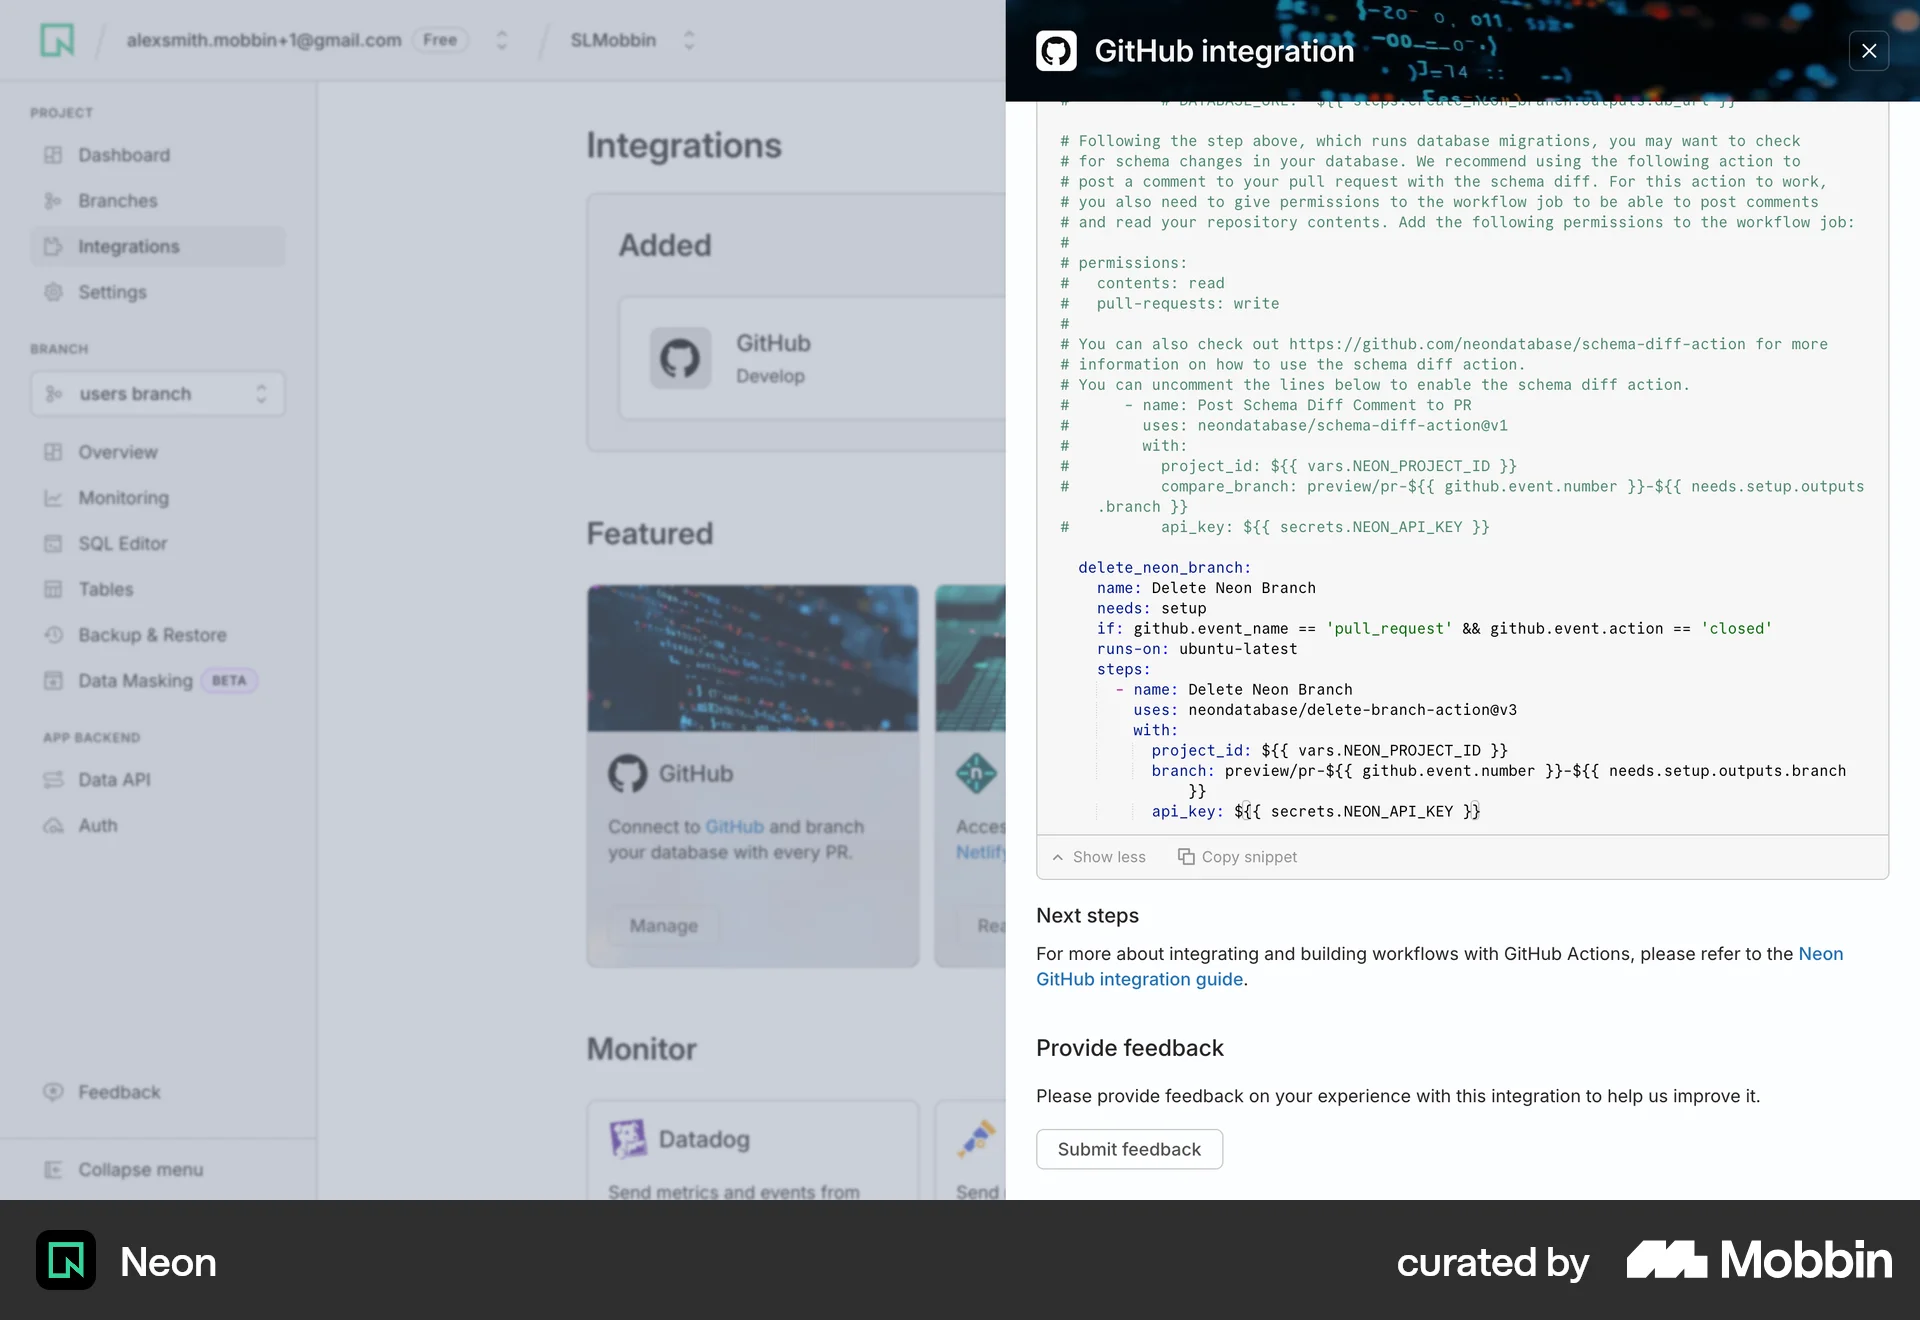
Task: Click the GitHub icon in Featured card
Action: (x=628, y=773)
